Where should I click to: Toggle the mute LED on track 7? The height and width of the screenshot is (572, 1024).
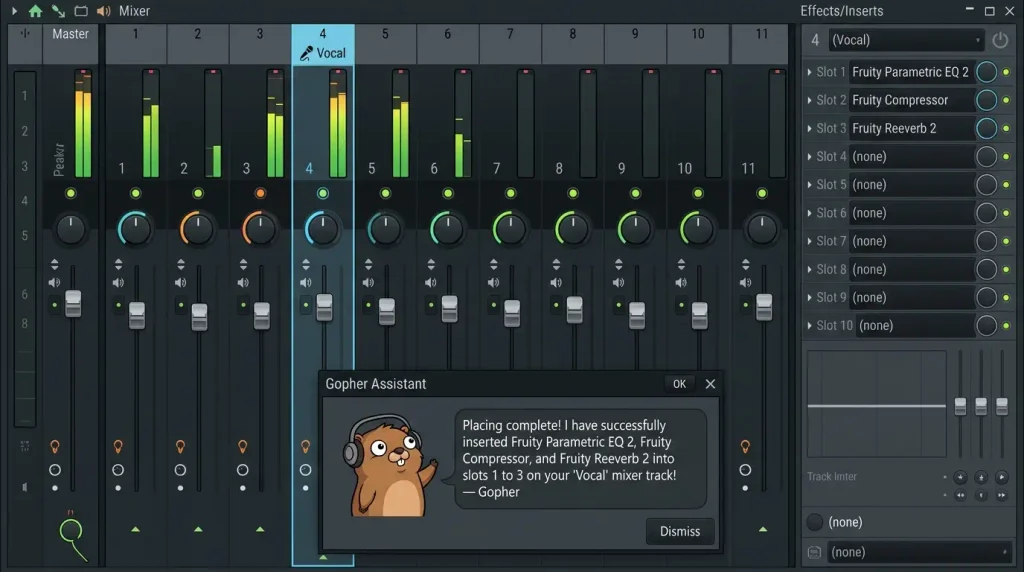[x=510, y=193]
